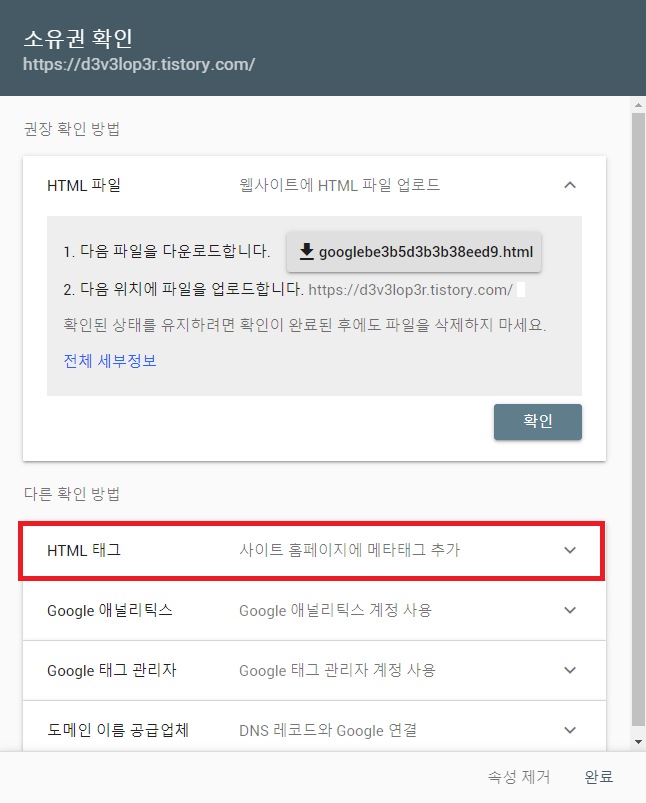Viewport: 646px width, 803px height.
Task: Click the vertical scrollbar thumb
Action: [638, 419]
